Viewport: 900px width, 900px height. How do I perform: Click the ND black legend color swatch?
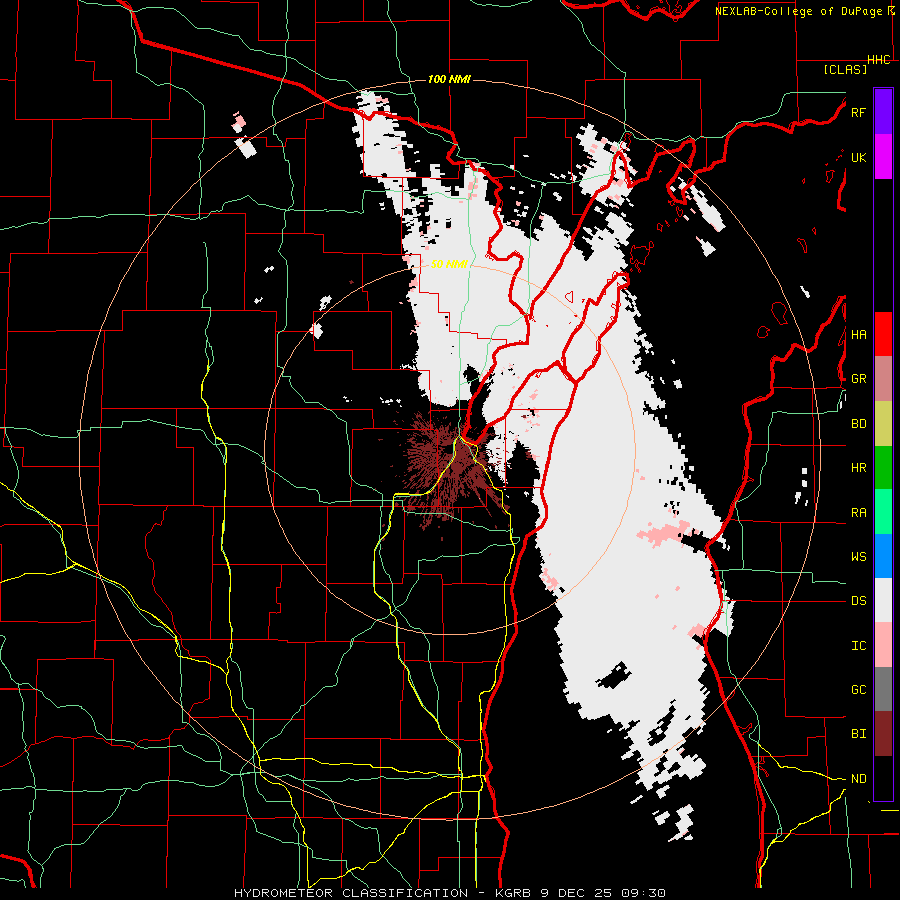[883, 778]
